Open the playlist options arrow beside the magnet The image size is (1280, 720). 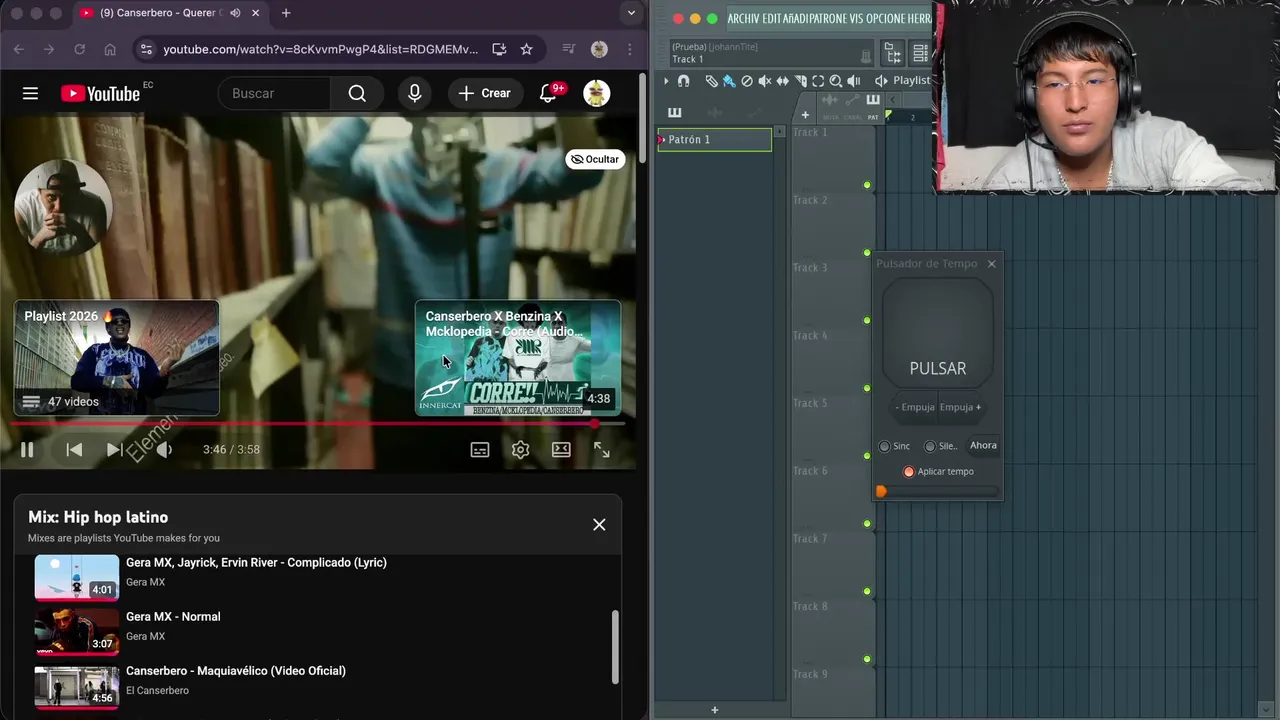tap(666, 81)
